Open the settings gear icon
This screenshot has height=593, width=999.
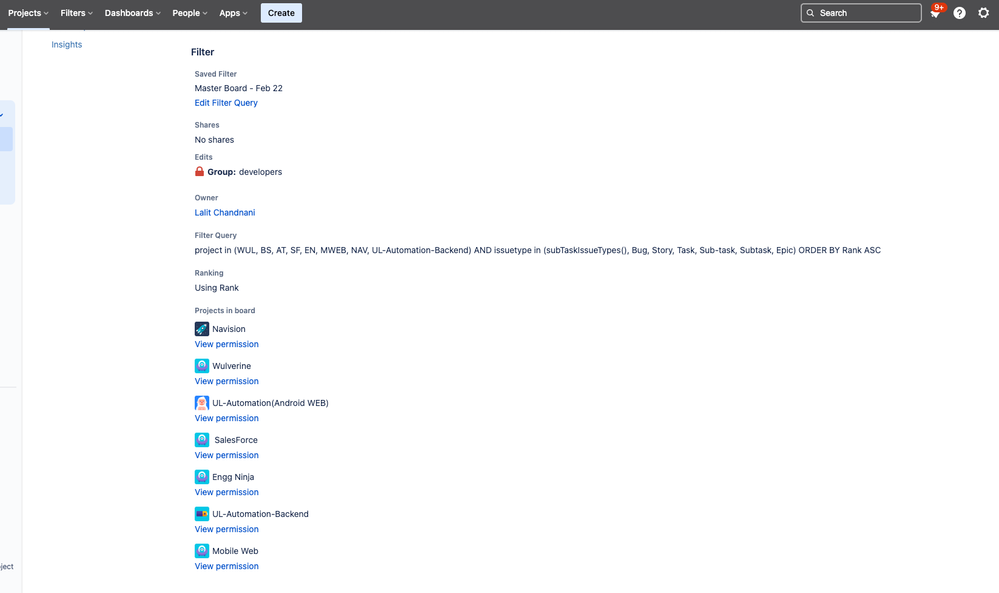pyautogui.click(x=984, y=13)
